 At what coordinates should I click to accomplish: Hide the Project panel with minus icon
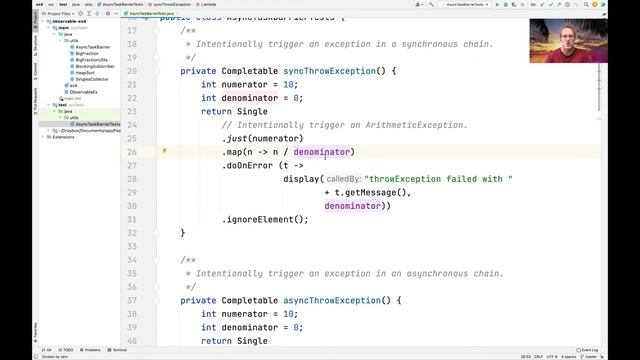(x=116, y=13)
